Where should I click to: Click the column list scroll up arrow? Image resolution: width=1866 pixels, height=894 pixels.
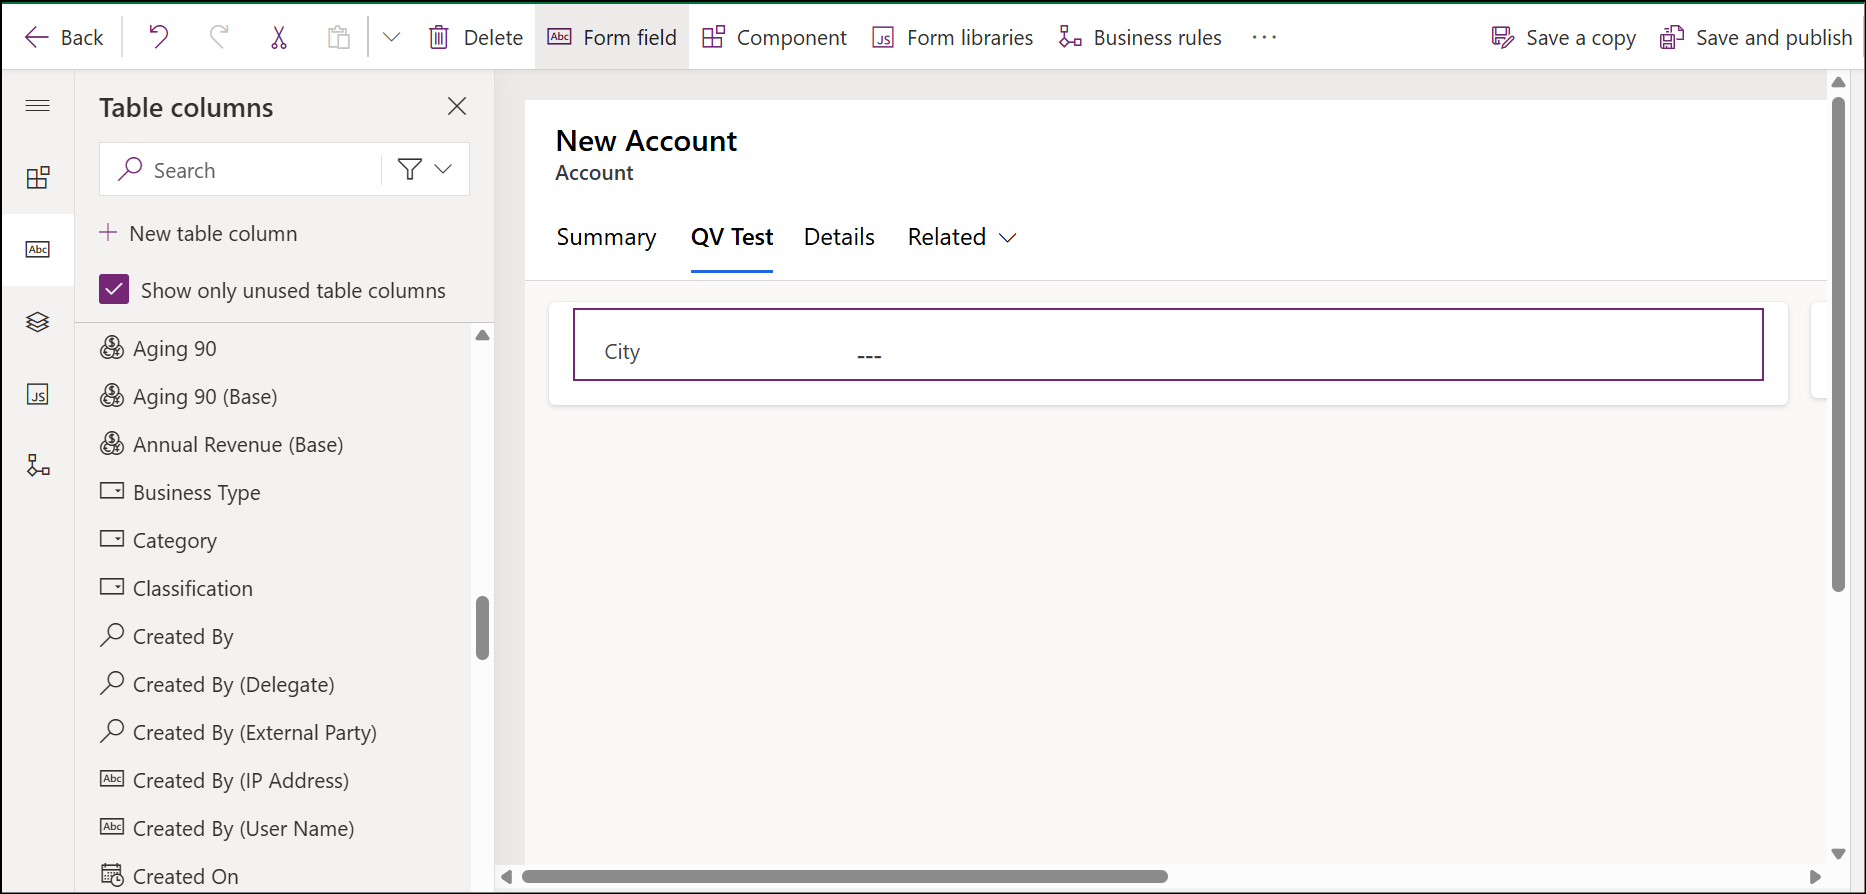coord(482,336)
